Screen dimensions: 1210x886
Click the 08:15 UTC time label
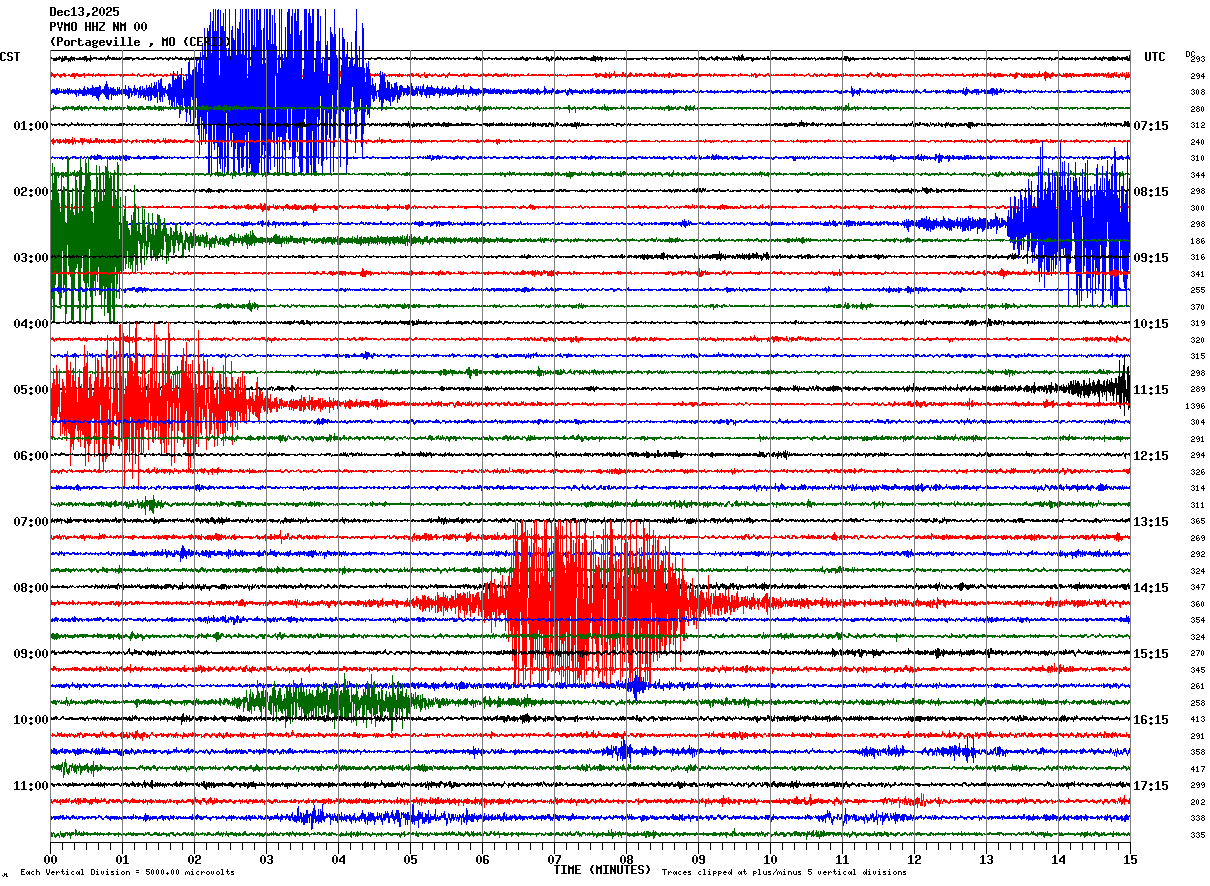[1151, 192]
